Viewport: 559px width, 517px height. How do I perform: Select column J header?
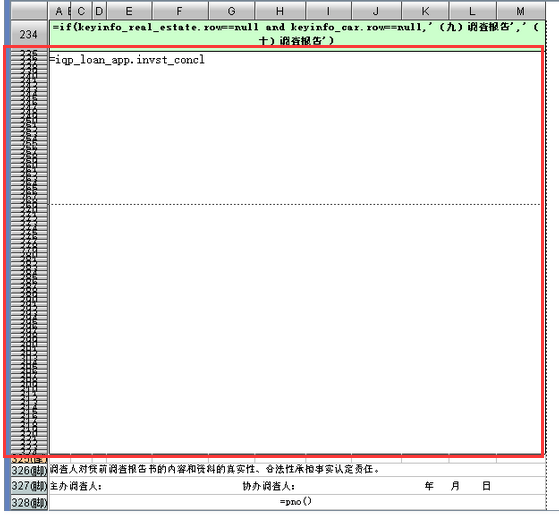tap(376, 11)
